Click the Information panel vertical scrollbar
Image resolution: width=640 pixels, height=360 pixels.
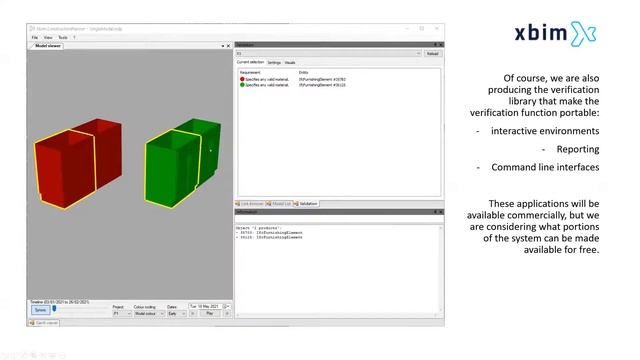pos(441,269)
